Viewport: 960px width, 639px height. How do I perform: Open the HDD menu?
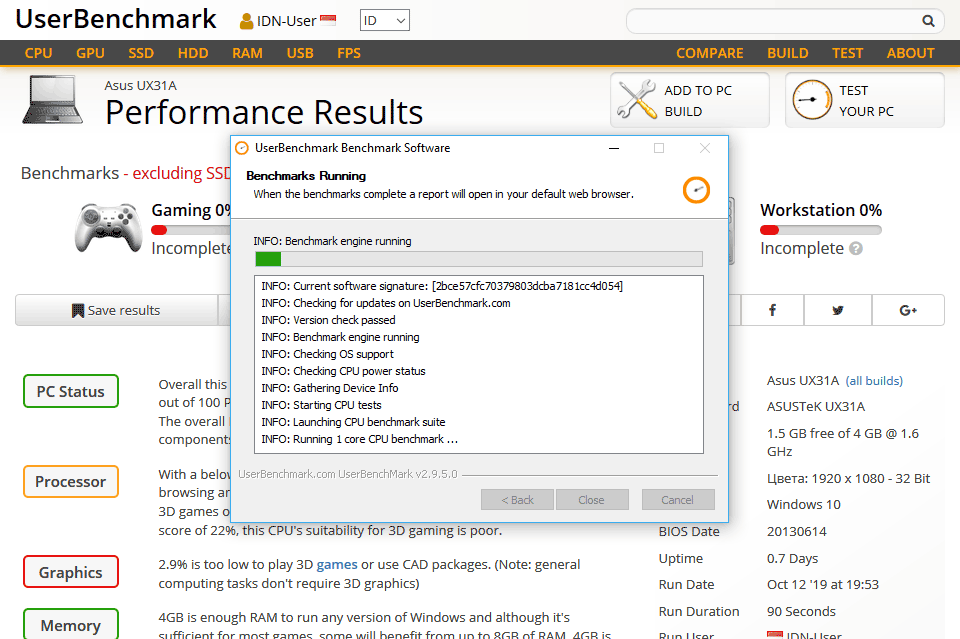193,53
